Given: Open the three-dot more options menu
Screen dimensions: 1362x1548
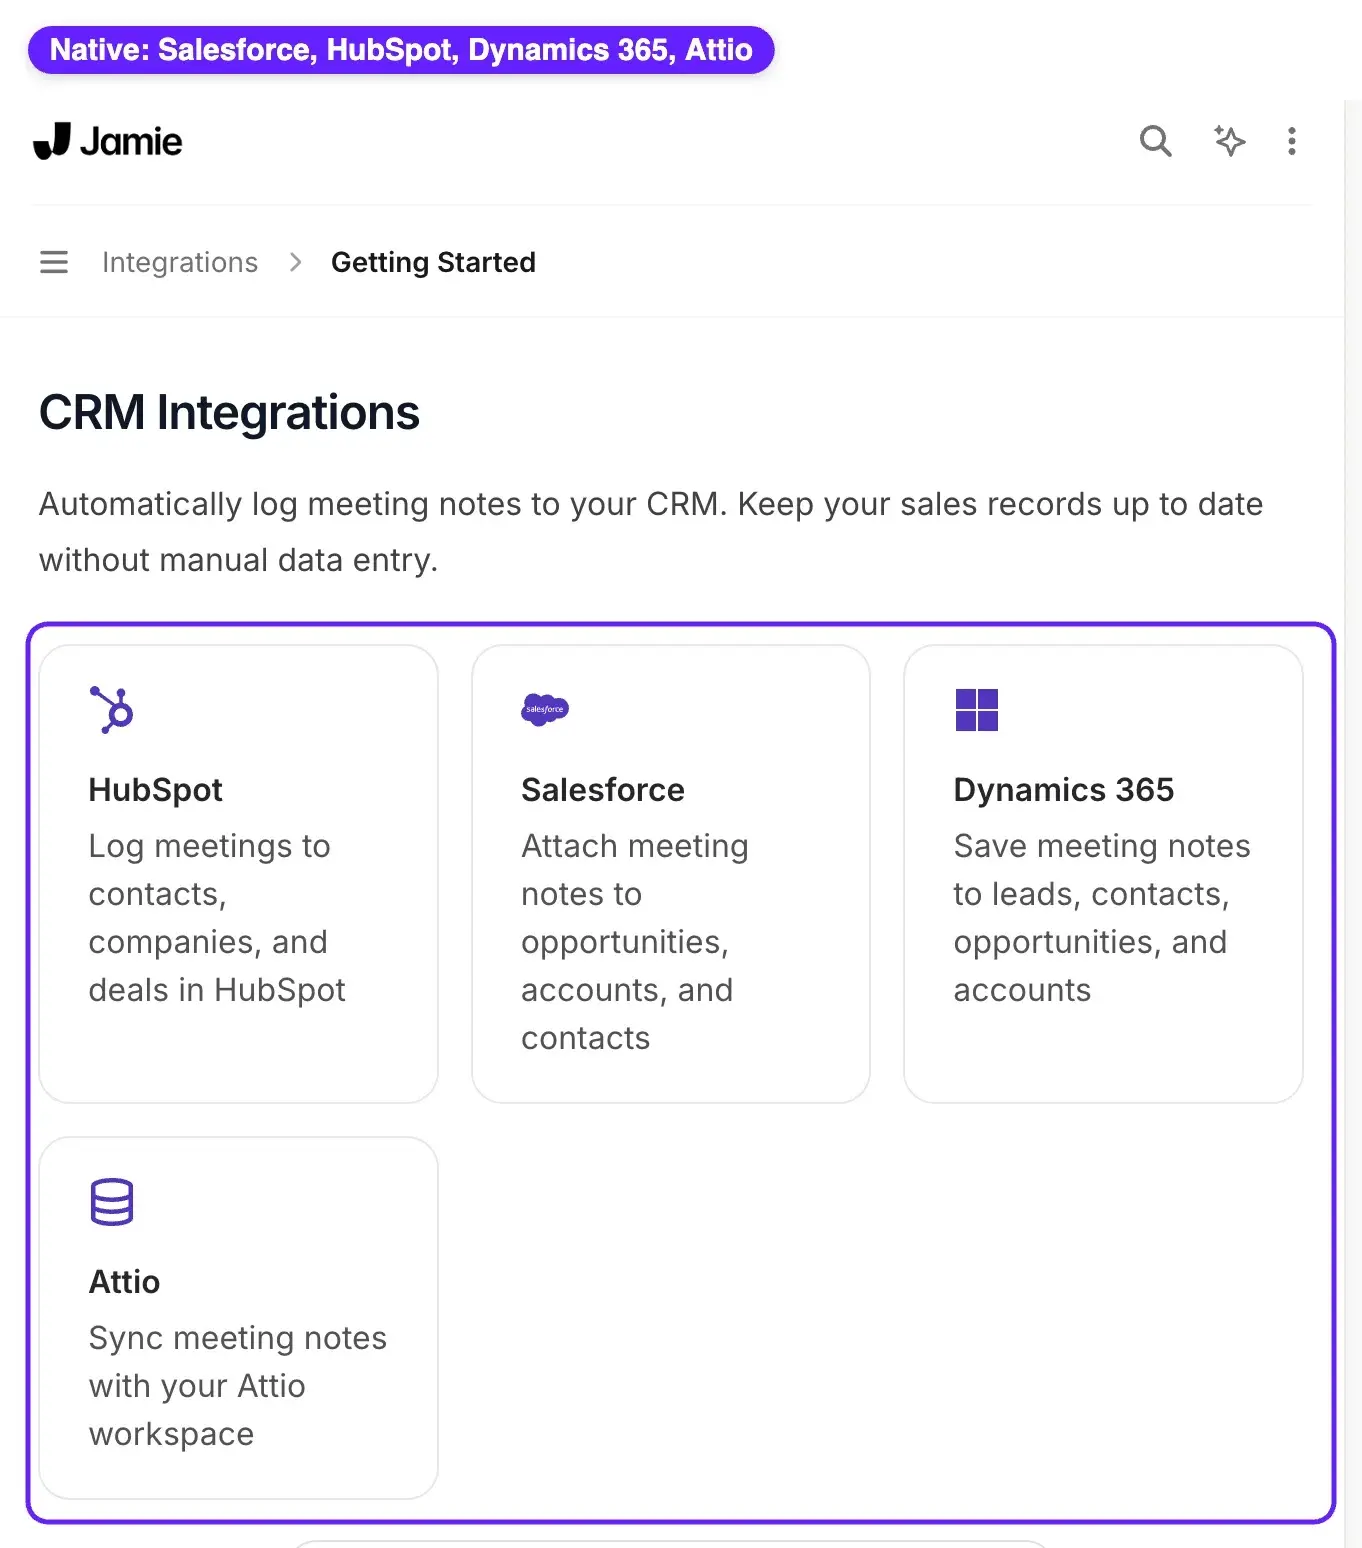Looking at the screenshot, I should [1292, 141].
